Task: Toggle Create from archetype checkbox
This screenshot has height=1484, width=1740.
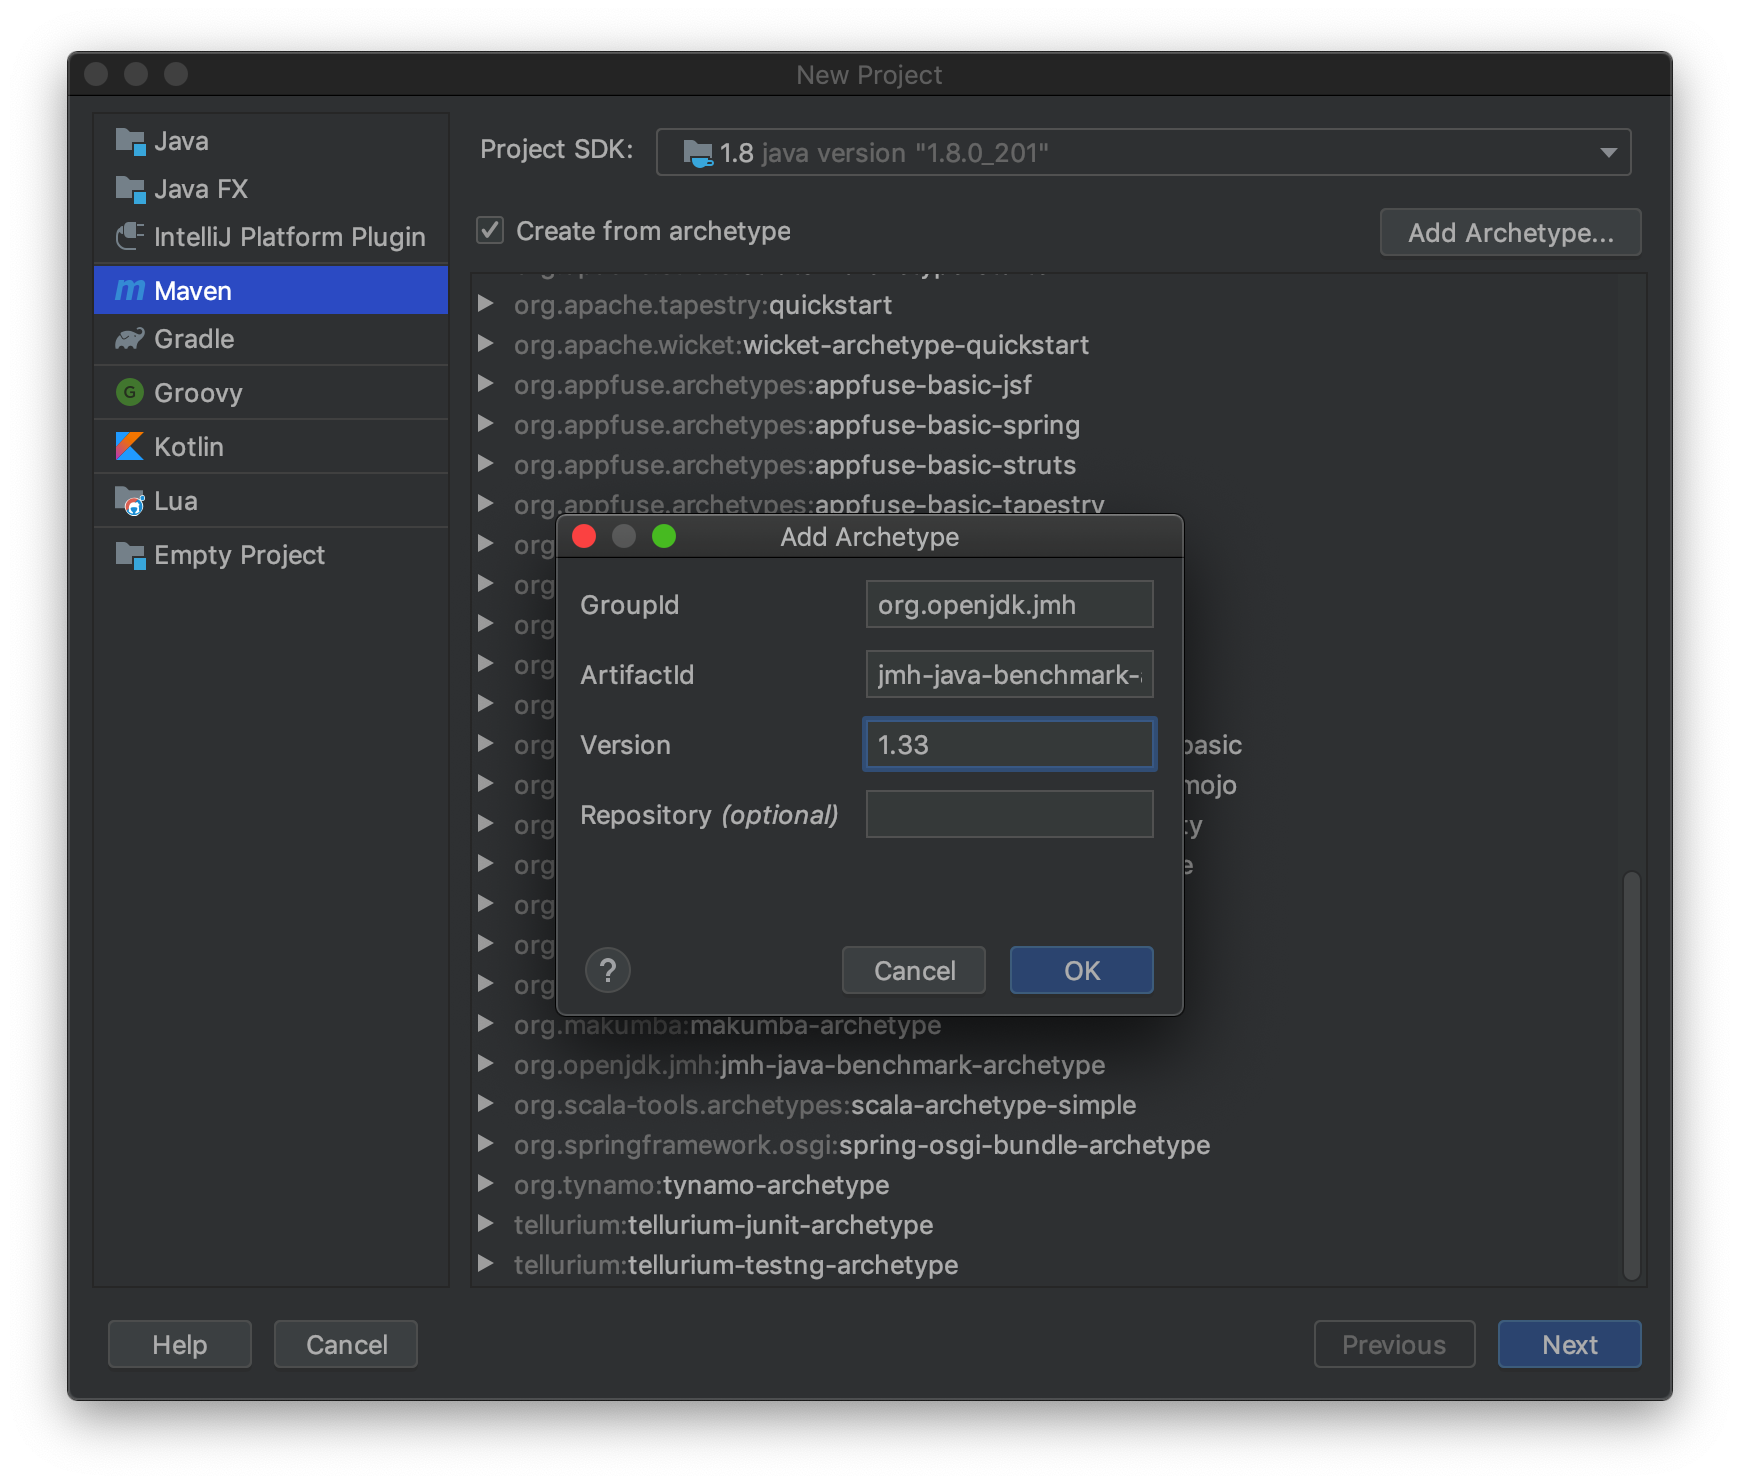Action: click(490, 231)
